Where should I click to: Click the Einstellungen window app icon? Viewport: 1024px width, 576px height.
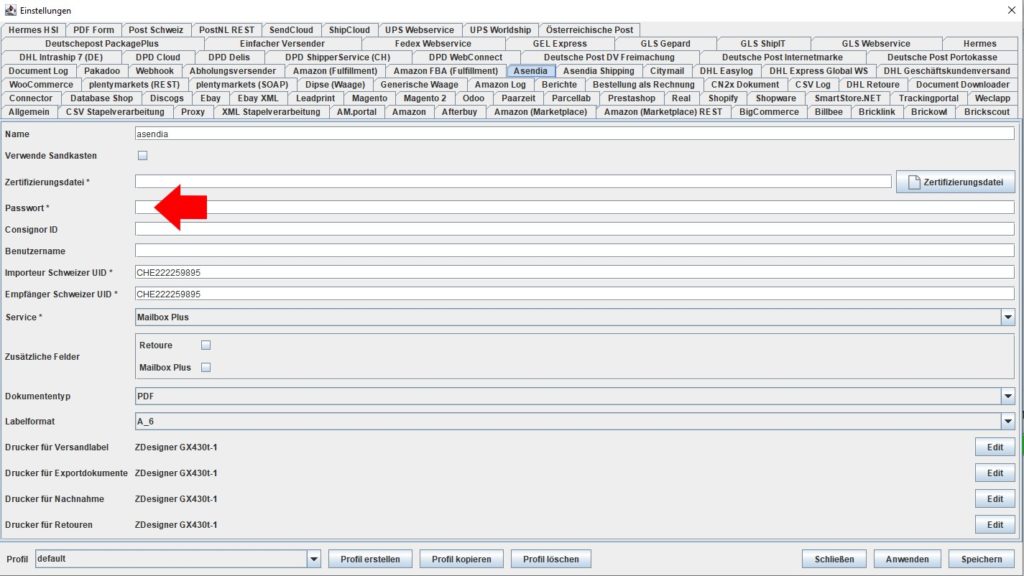(10, 10)
